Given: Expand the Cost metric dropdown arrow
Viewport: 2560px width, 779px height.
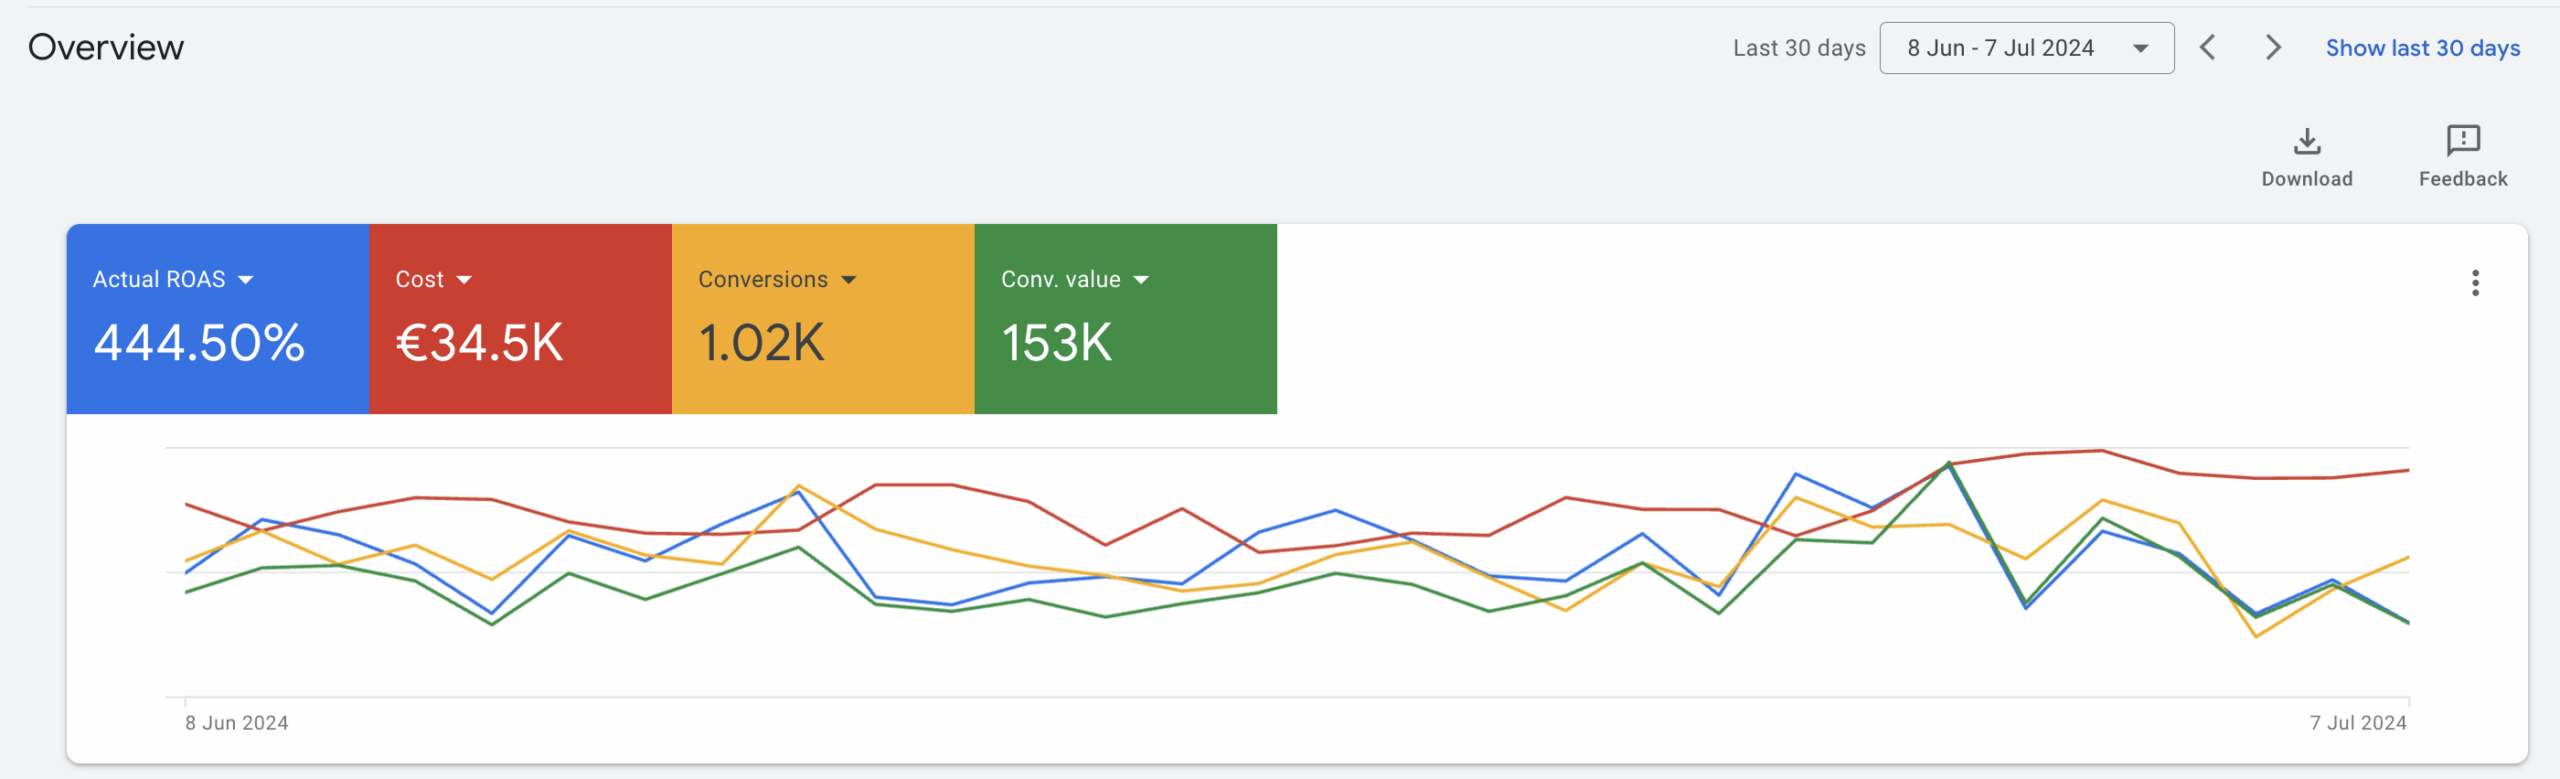Looking at the screenshot, I should coord(464,280).
